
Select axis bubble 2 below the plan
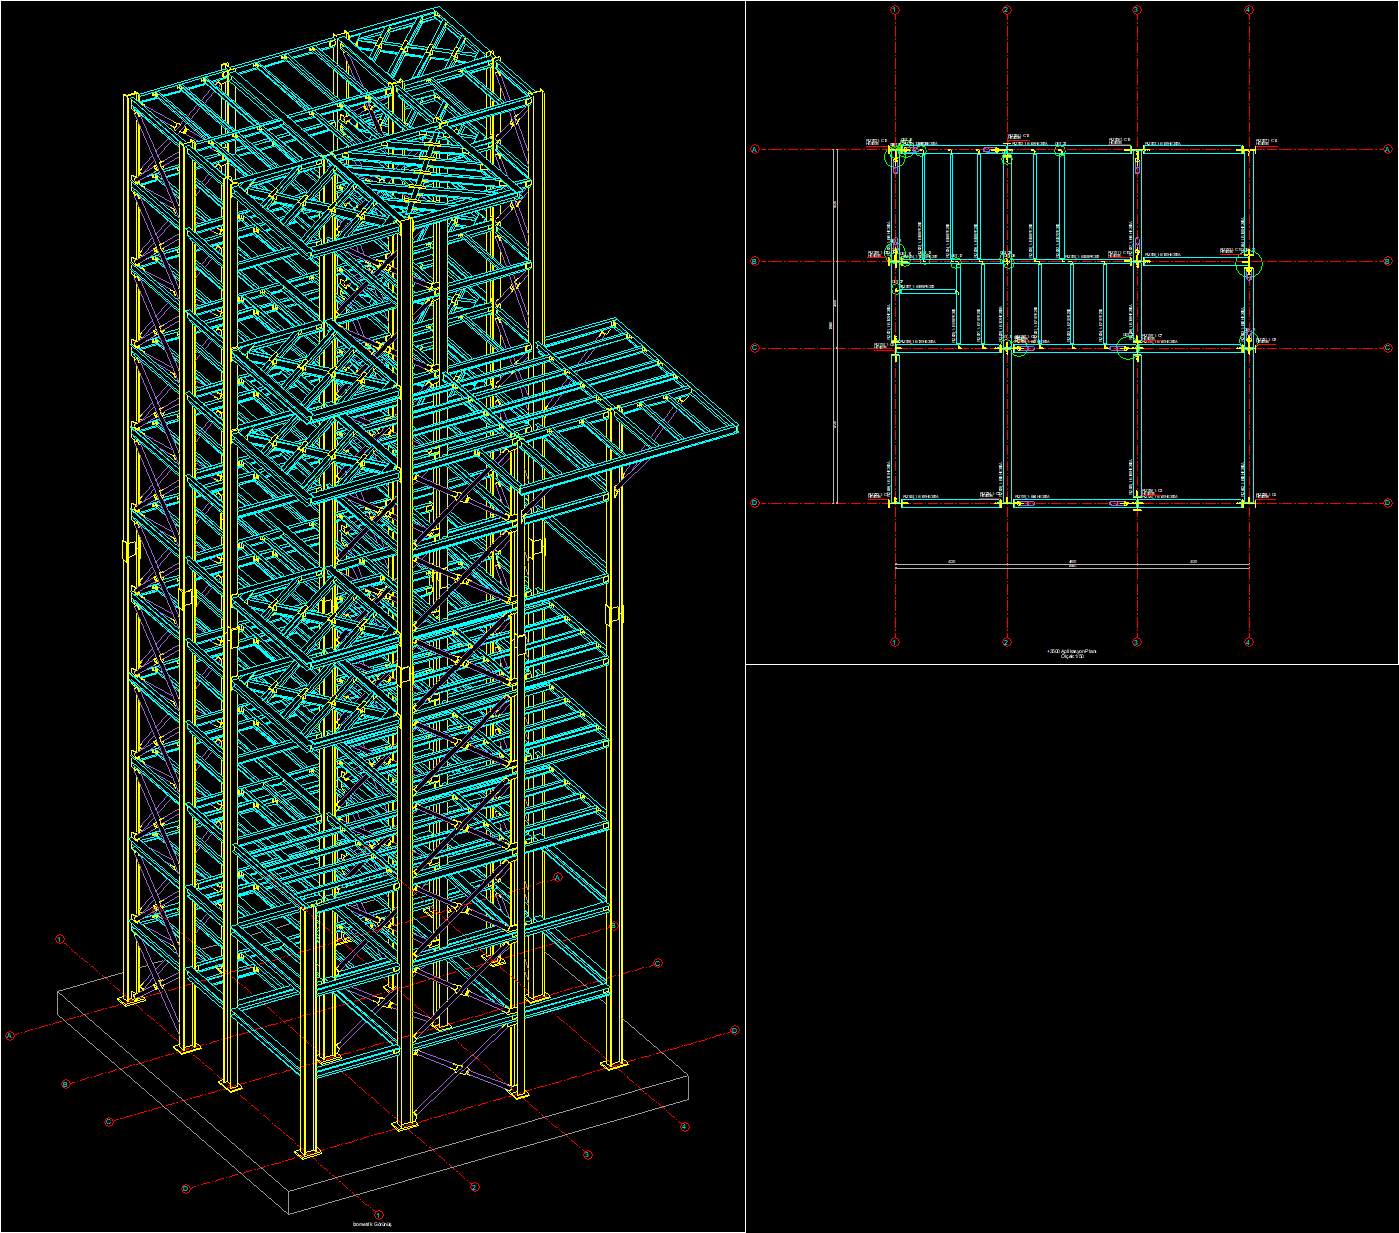tap(1006, 642)
